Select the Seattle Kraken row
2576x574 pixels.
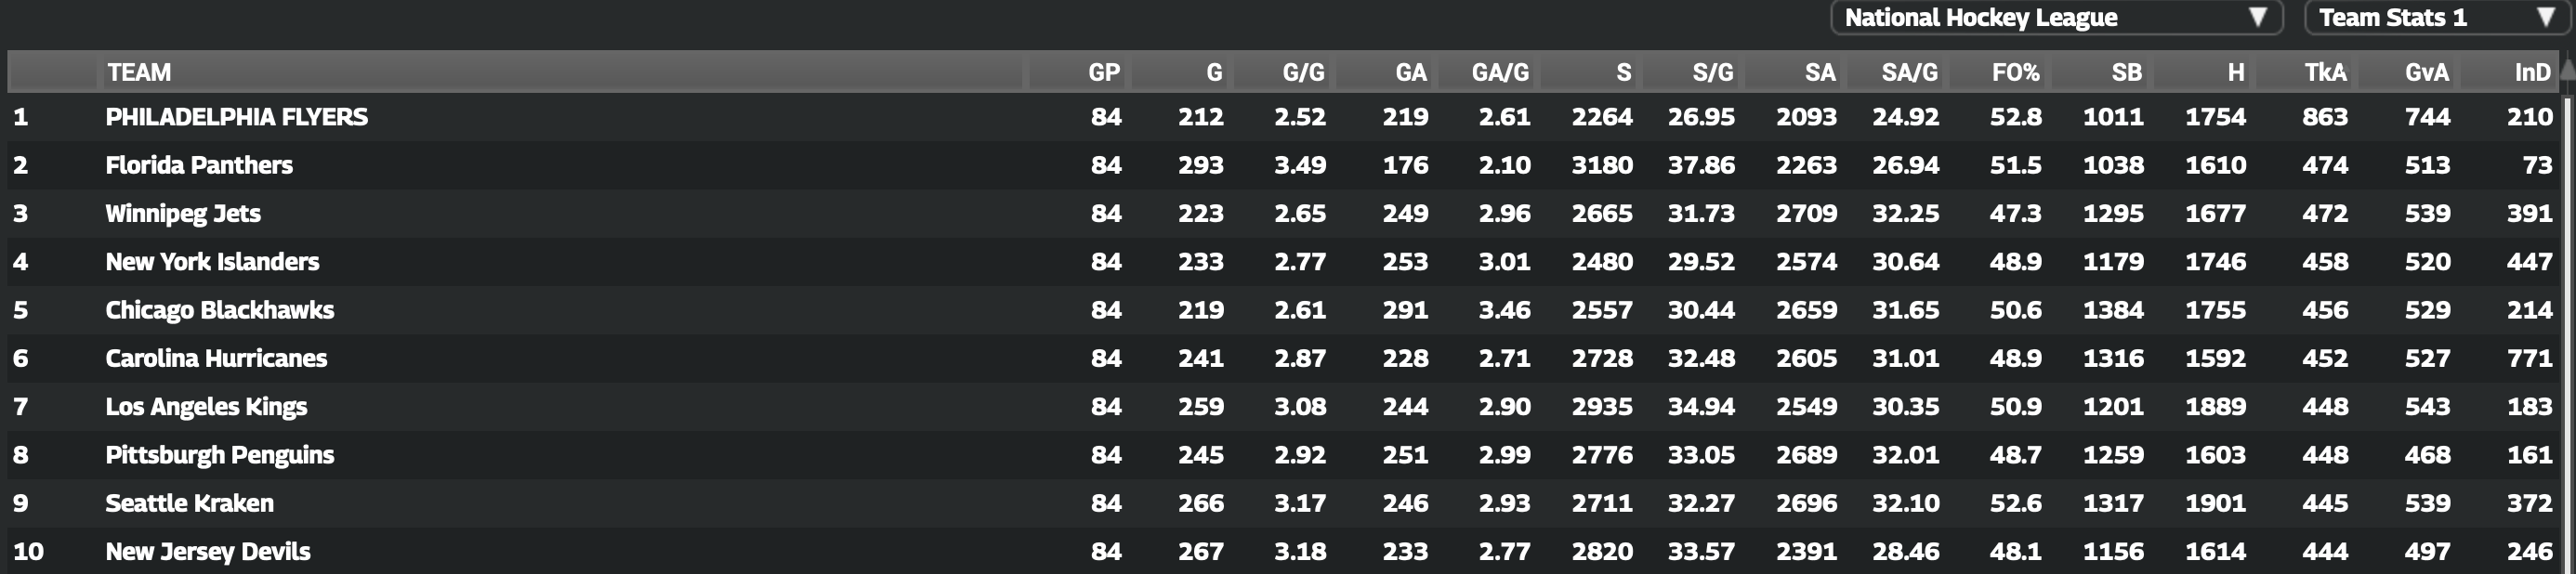[190, 503]
